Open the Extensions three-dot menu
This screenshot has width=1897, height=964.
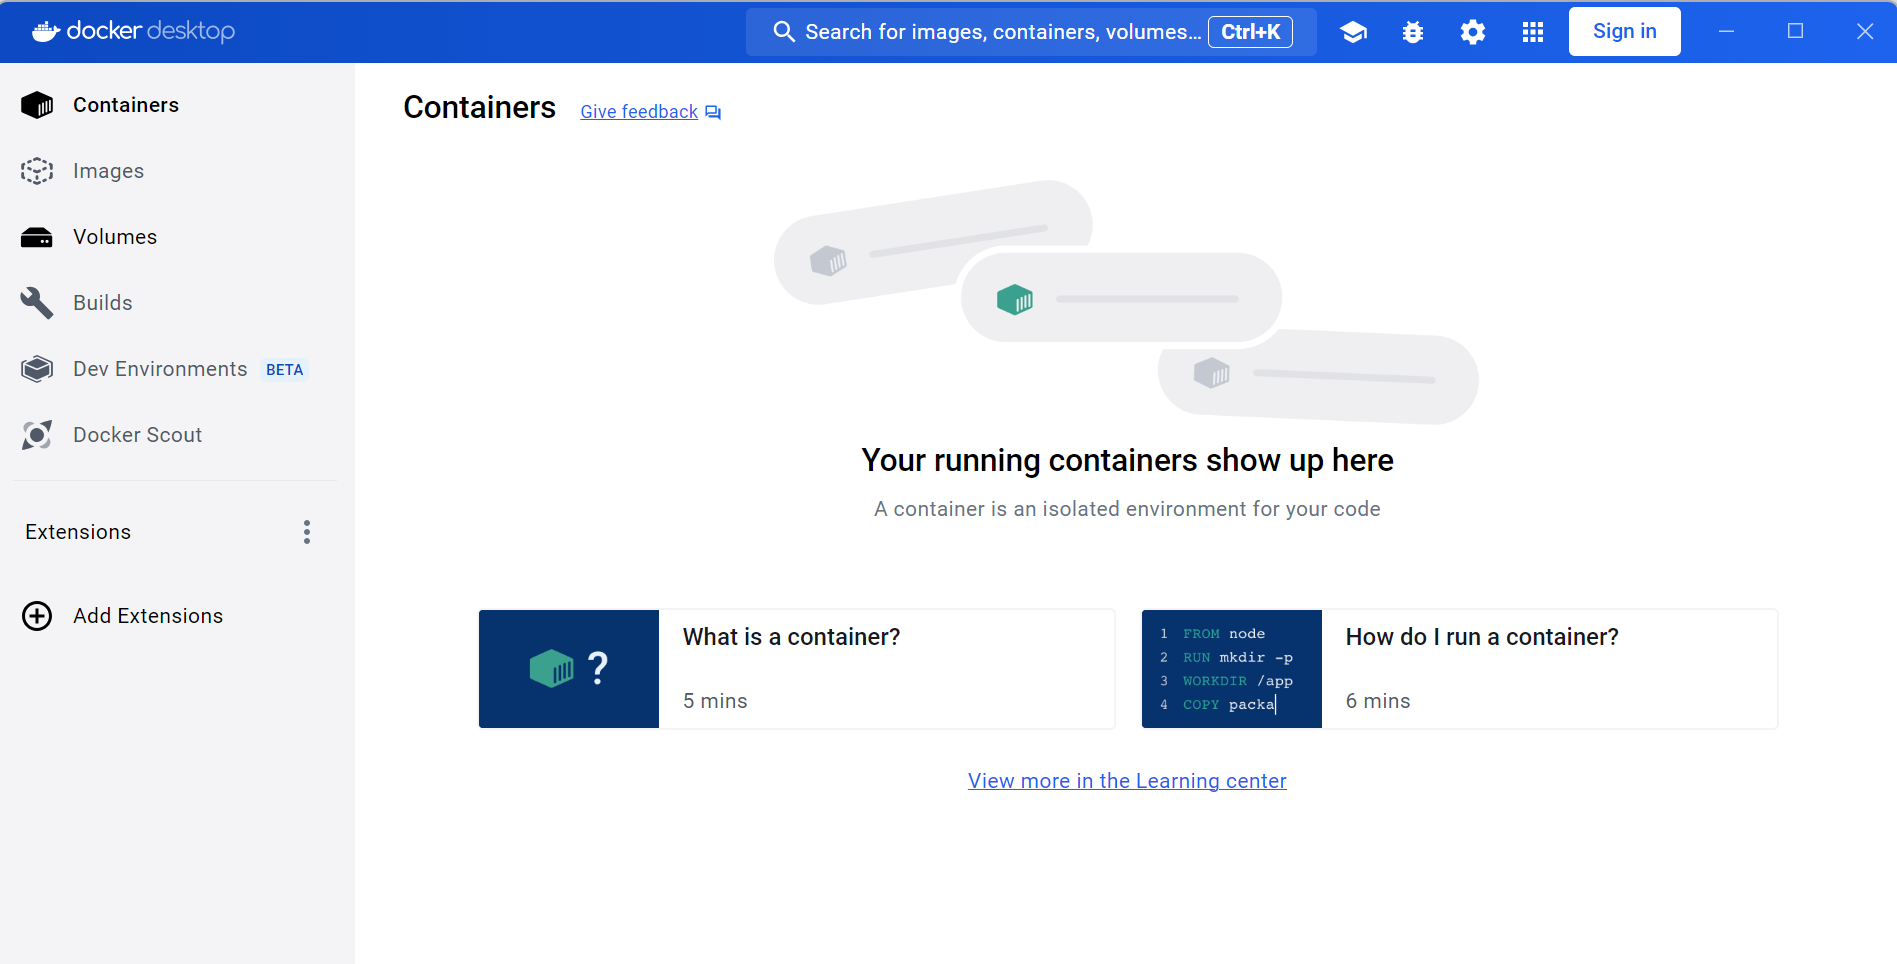point(307,532)
